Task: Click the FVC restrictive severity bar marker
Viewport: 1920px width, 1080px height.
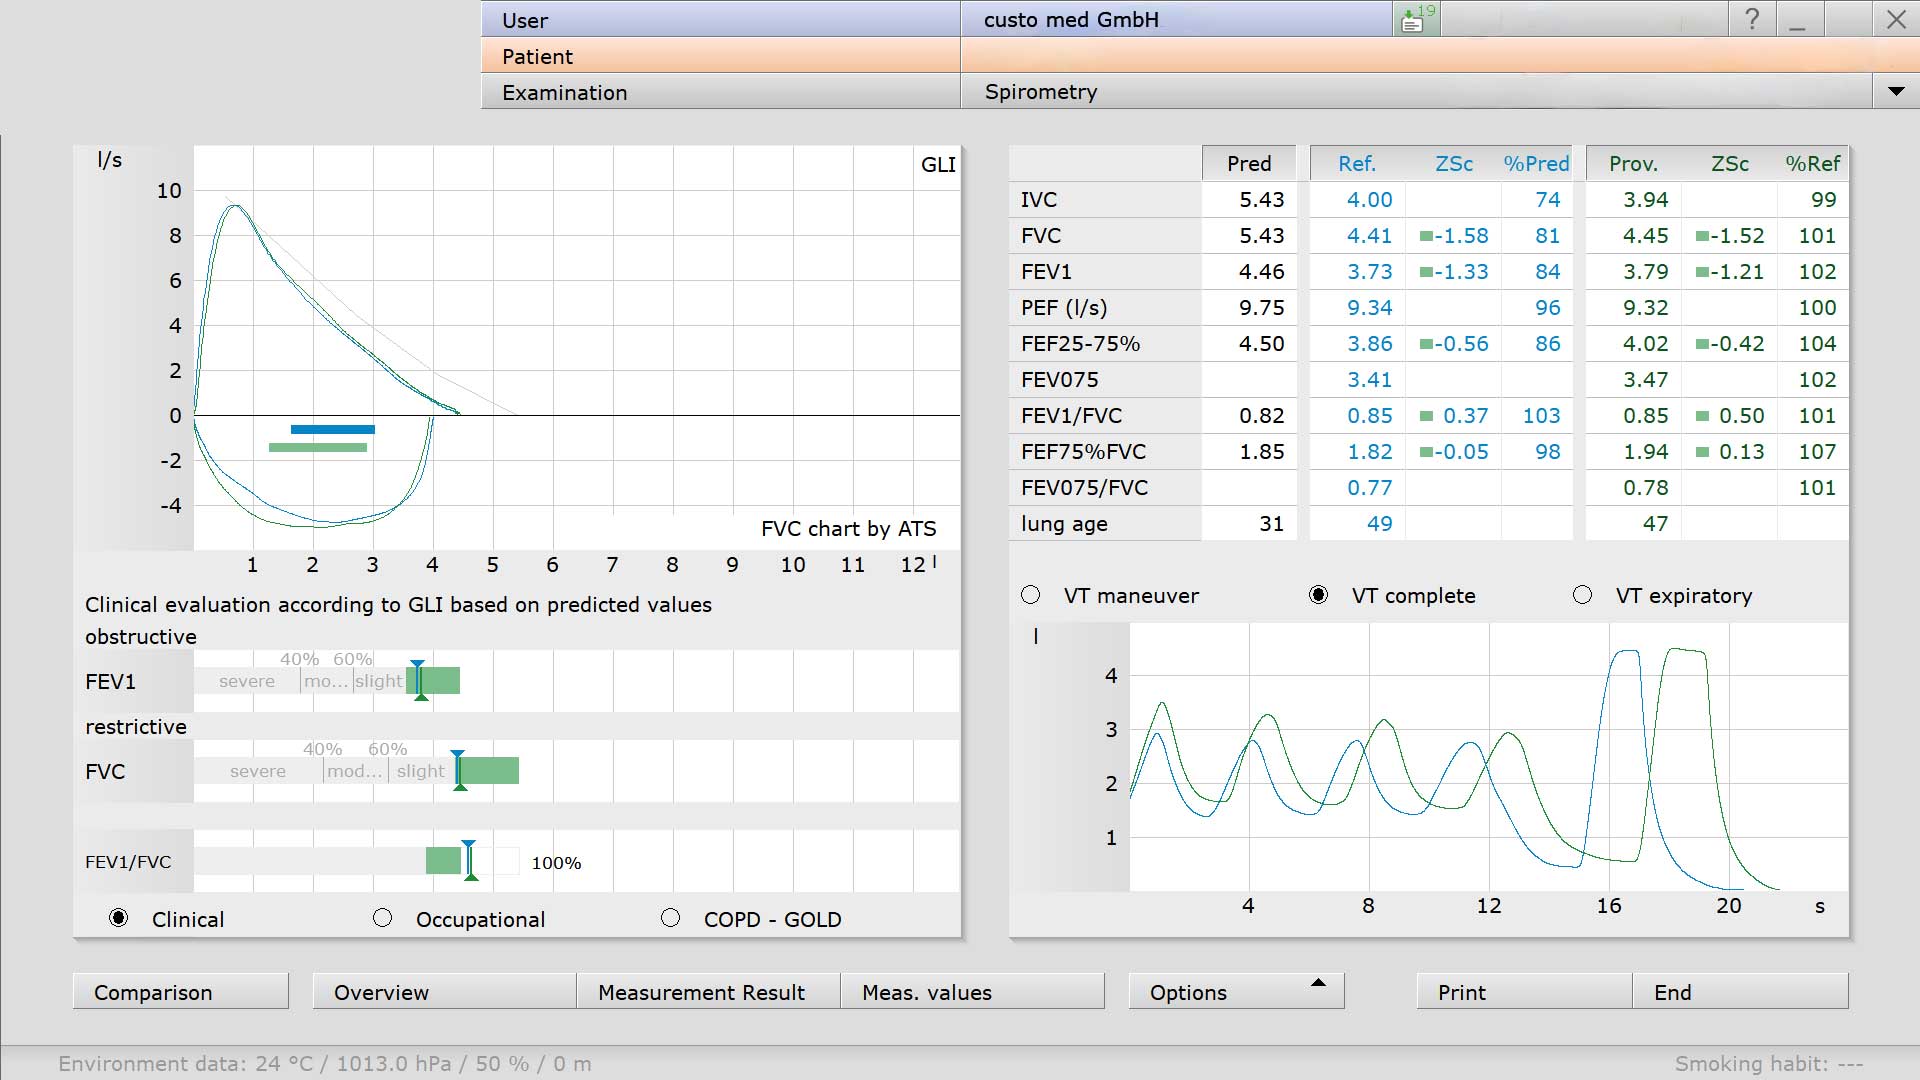Action: 459,771
